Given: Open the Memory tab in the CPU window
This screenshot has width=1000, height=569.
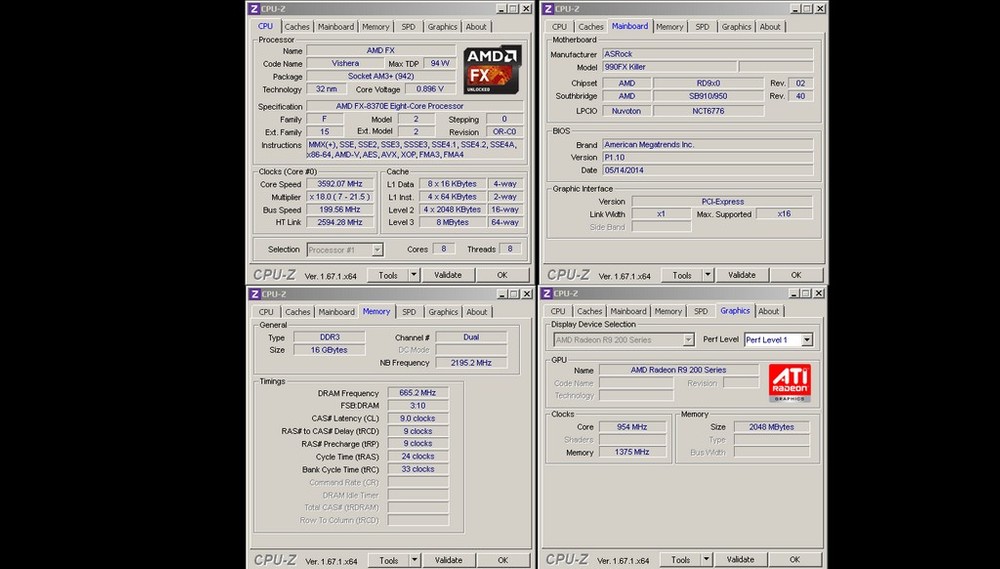Looking at the screenshot, I should pyautogui.click(x=376, y=27).
